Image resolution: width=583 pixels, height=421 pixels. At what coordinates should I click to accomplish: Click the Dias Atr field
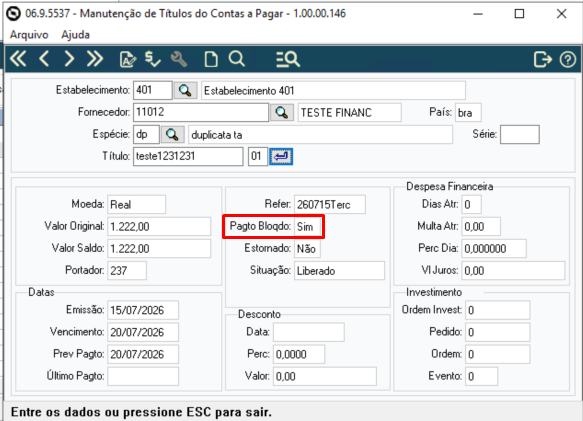[471, 204]
